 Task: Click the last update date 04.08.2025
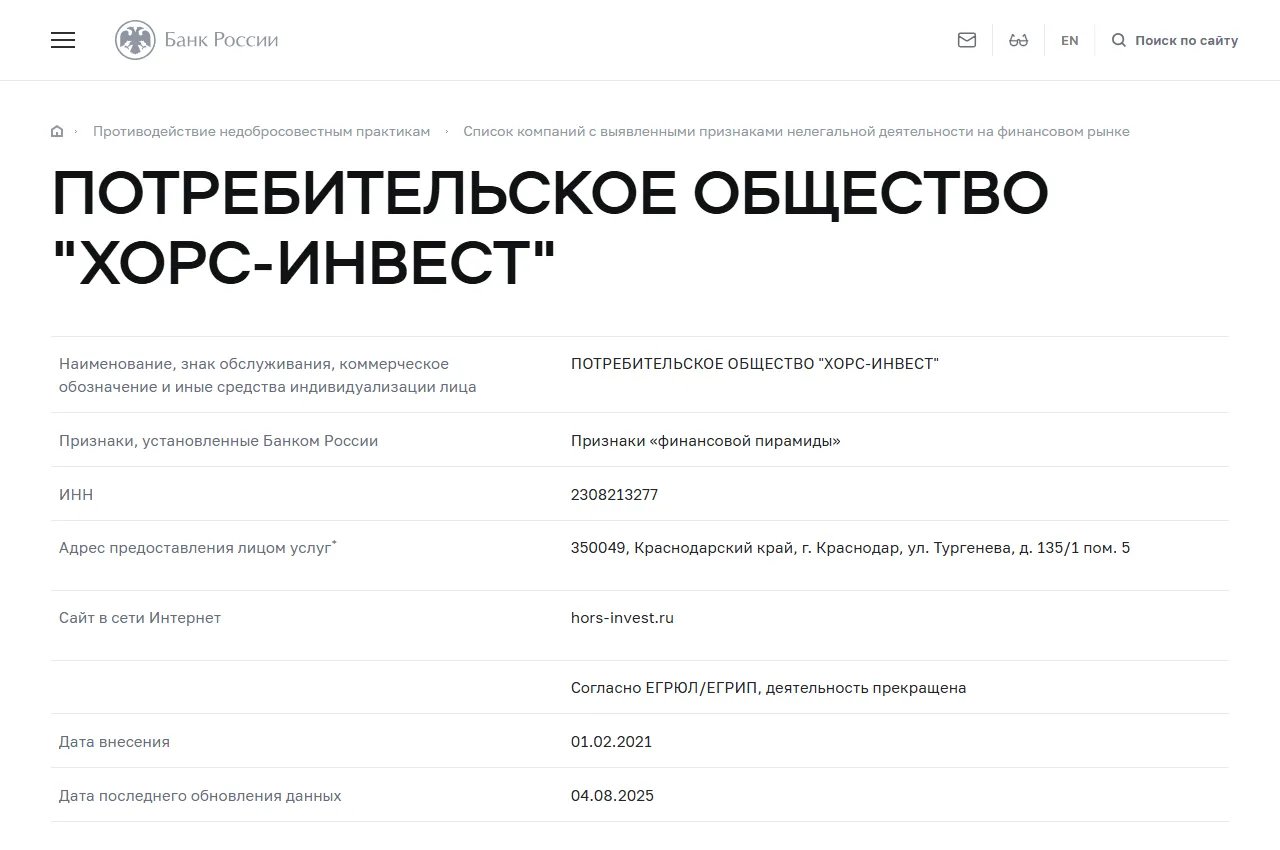pos(612,796)
